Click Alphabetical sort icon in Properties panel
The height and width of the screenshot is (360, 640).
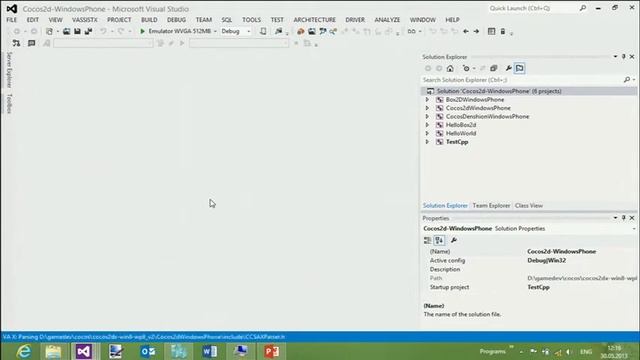[x=439, y=240]
